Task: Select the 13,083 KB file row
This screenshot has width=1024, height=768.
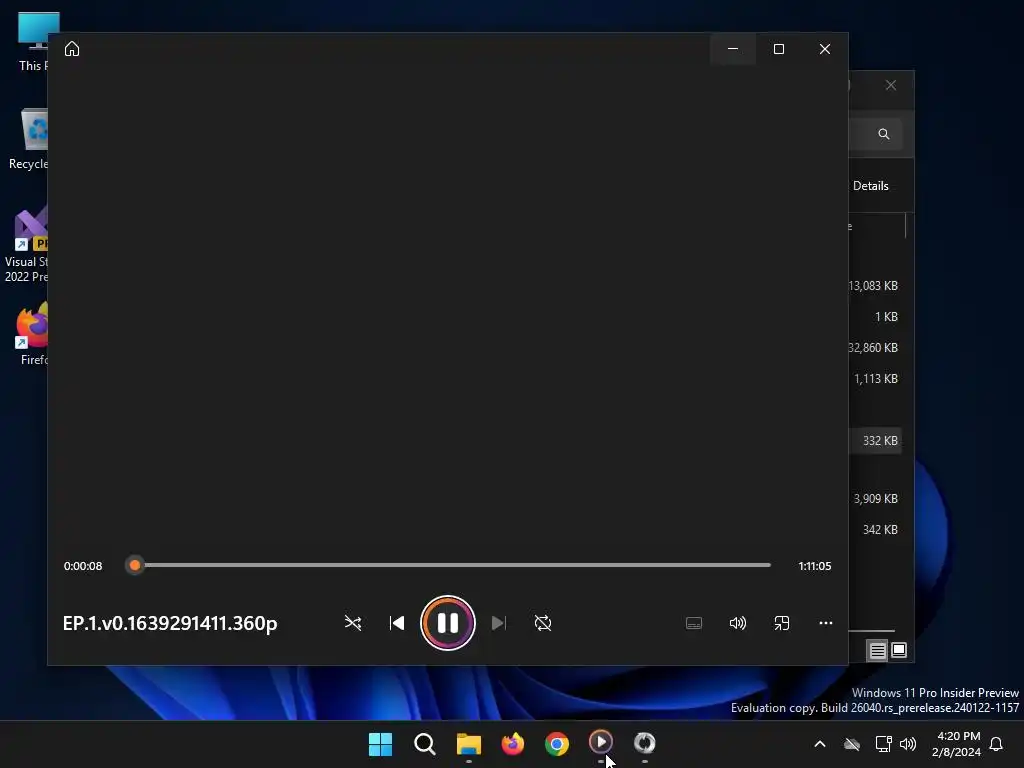Action: pyautogui.click(x=873, y=285)
